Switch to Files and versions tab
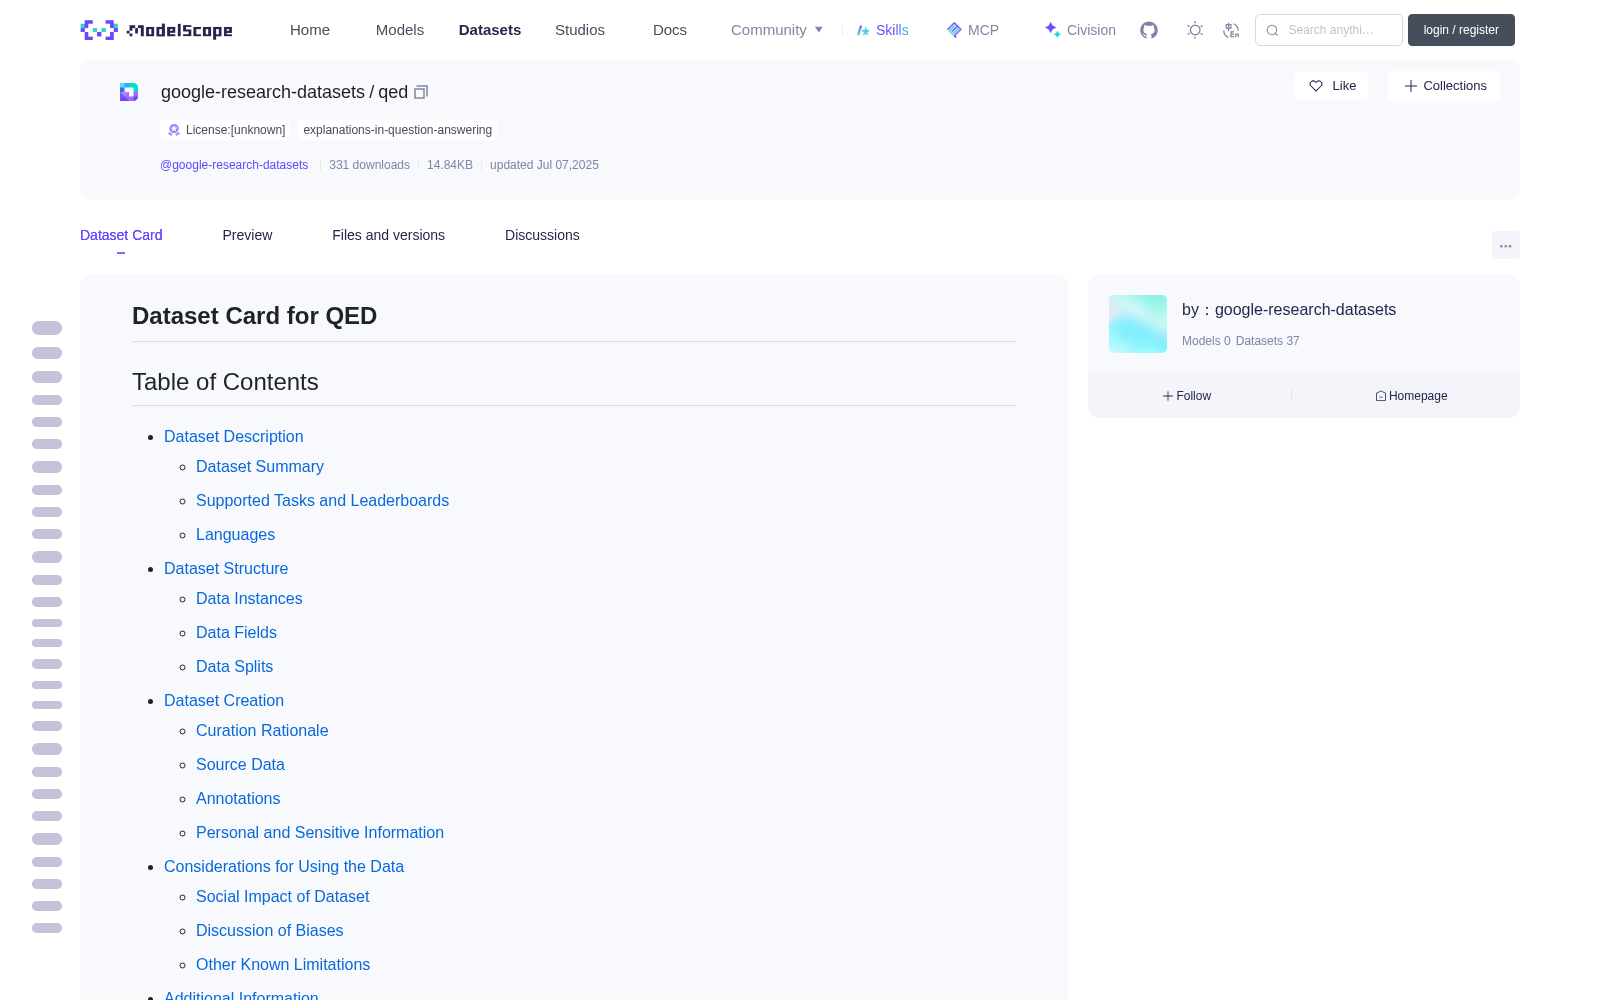This screenshot has height=1000, width=1600. tap(388, 235)
